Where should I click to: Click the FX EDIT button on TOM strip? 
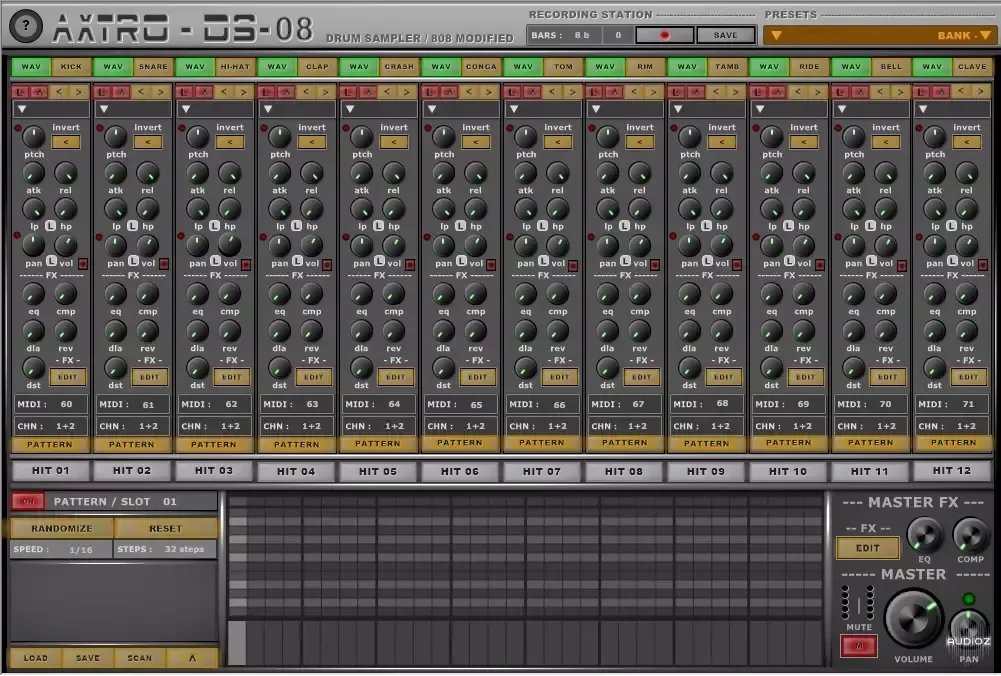pos(559,377)
